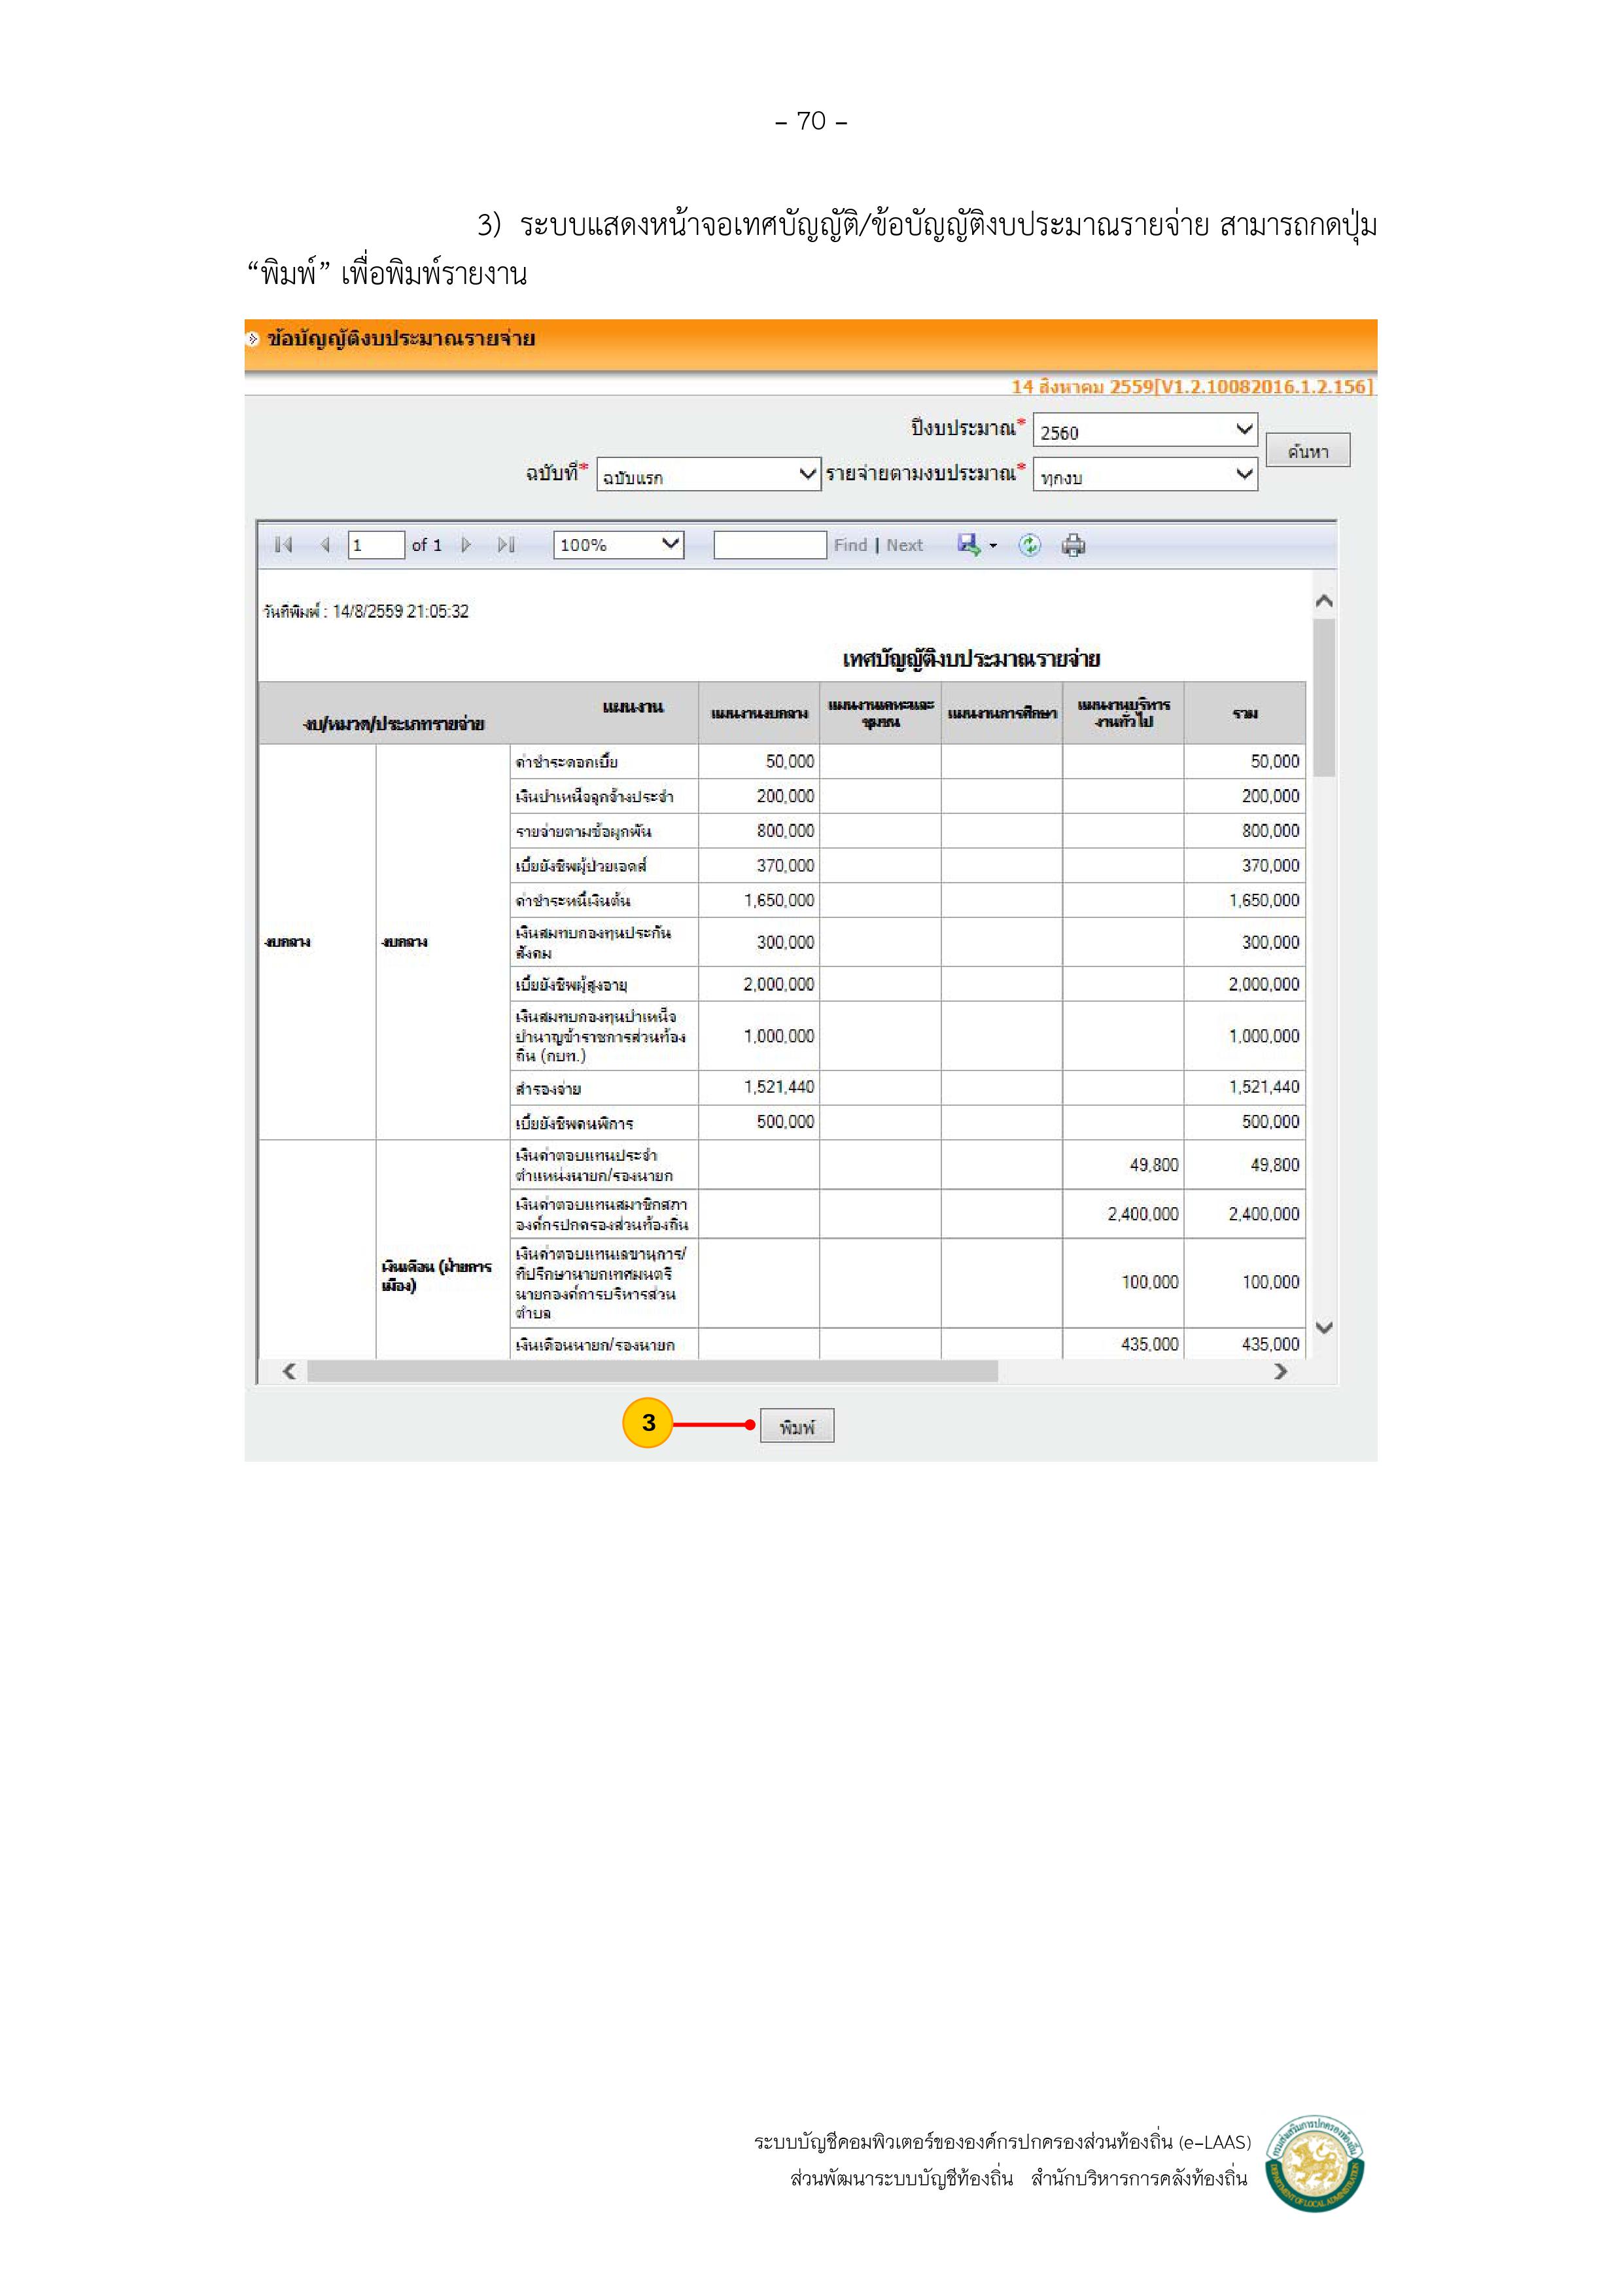1623x2296 pixels.
Task: Click the vertical scrollbar down arrow
Action: 1324,1328
